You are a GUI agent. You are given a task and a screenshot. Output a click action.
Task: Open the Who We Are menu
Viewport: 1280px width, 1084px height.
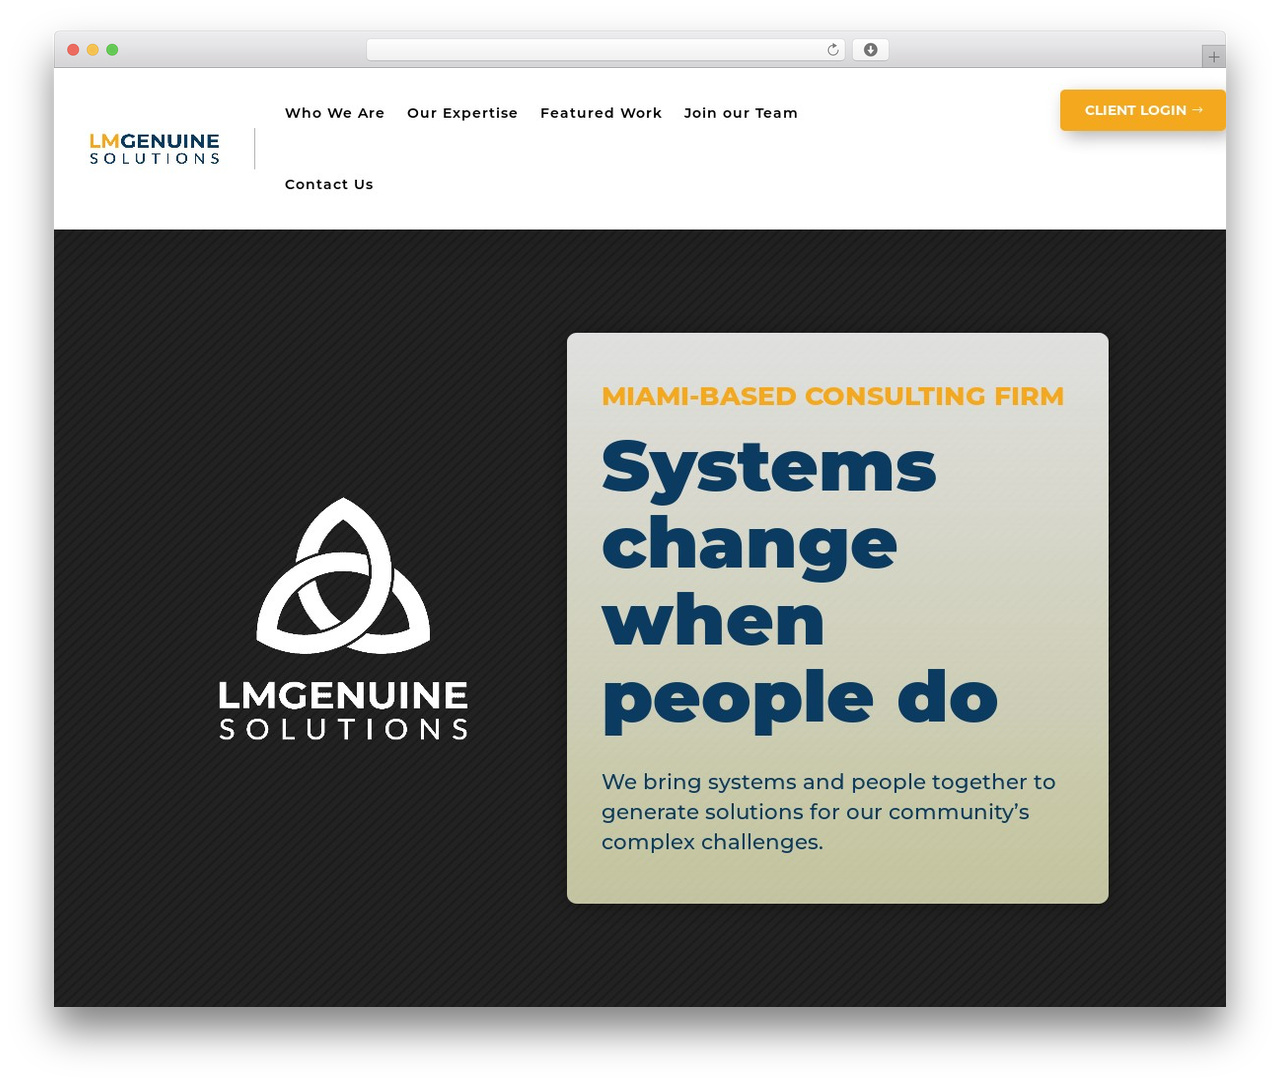coord(334,113)
